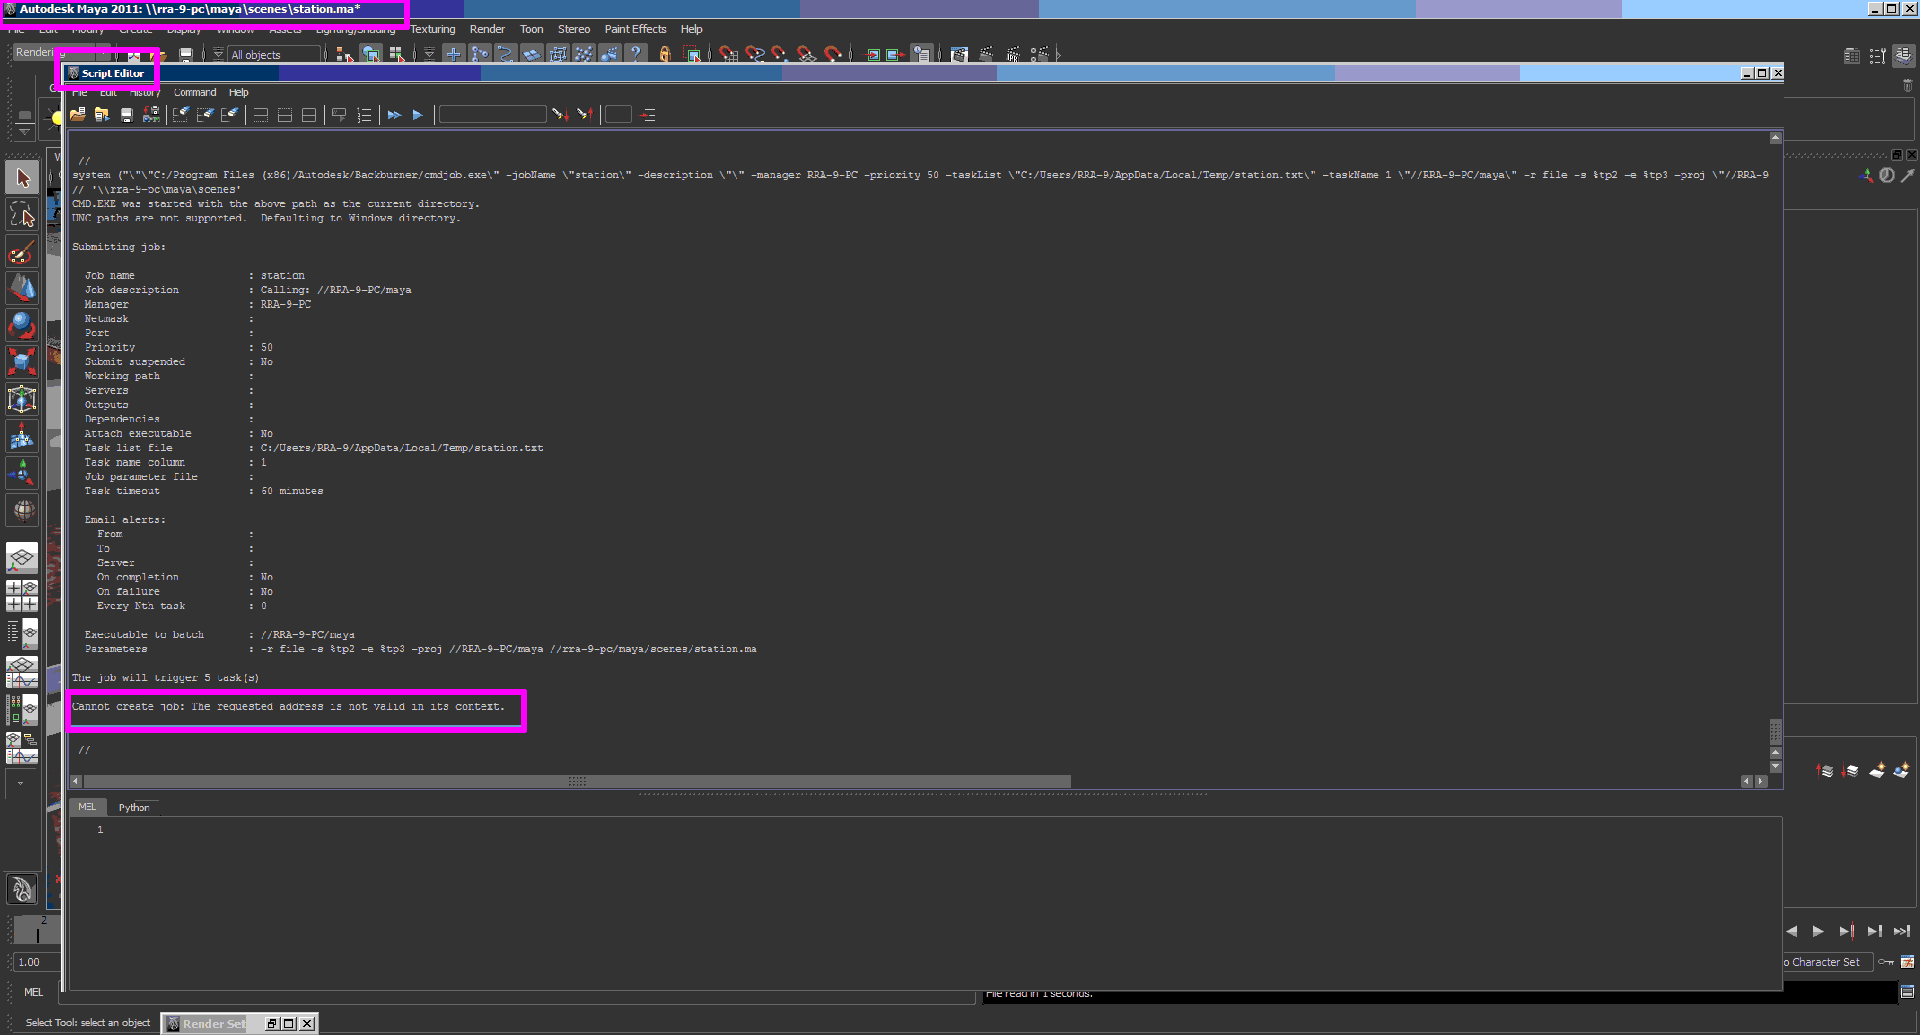This screenshot has width=1920, height=1035.
Task: Execute script with single play arrow
Action: (x=418, y=115)
